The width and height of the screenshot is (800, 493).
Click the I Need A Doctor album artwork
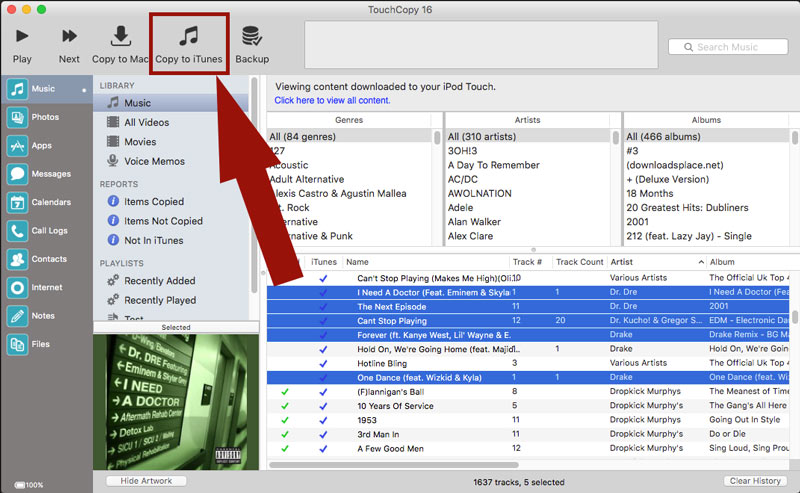pos(176,402)
